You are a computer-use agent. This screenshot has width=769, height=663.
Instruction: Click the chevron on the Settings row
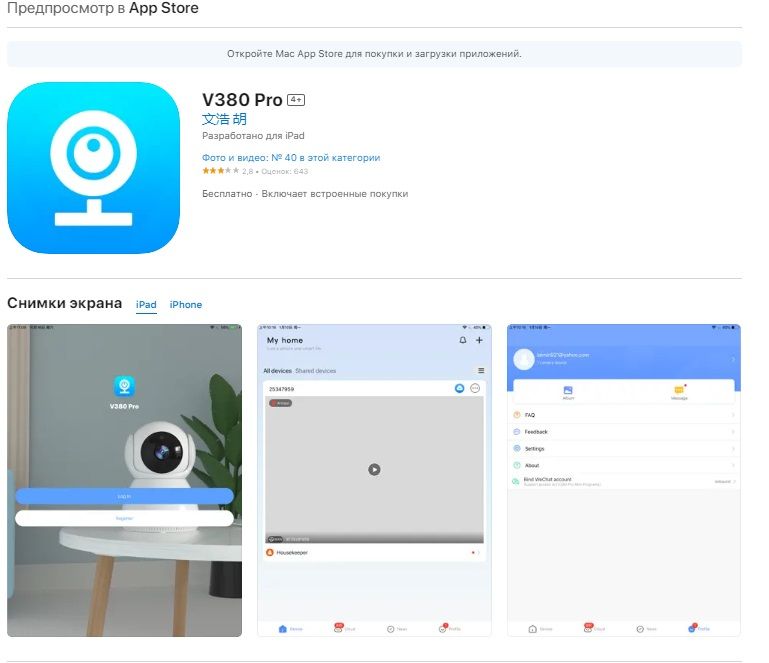733,449
